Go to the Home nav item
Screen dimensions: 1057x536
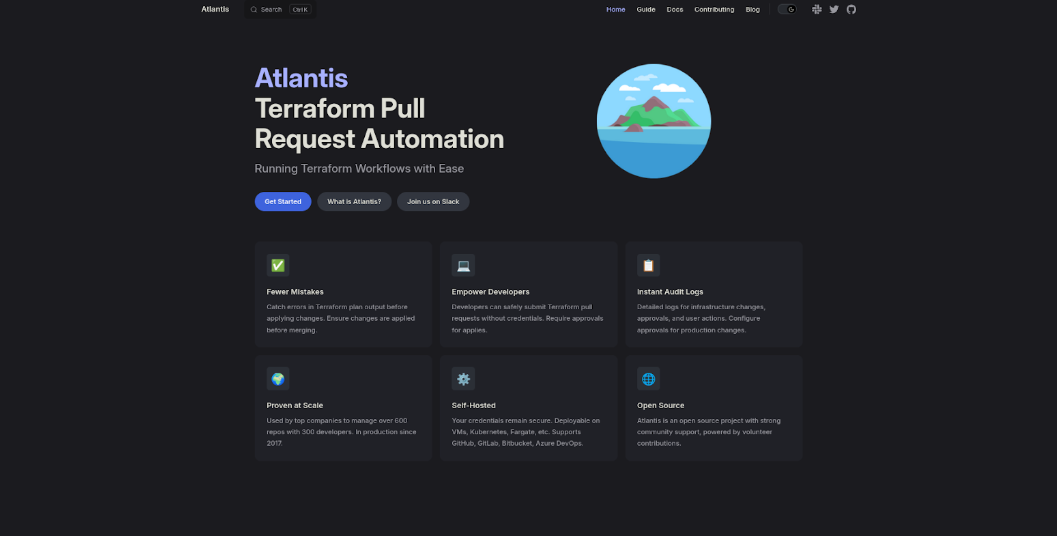click(x=615, y=9)
